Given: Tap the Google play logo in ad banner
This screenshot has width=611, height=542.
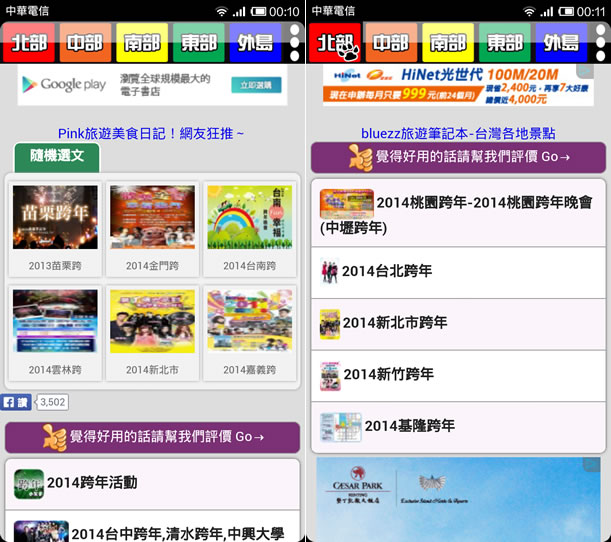Looking at the screenshot, I should (x=64, y=85).
